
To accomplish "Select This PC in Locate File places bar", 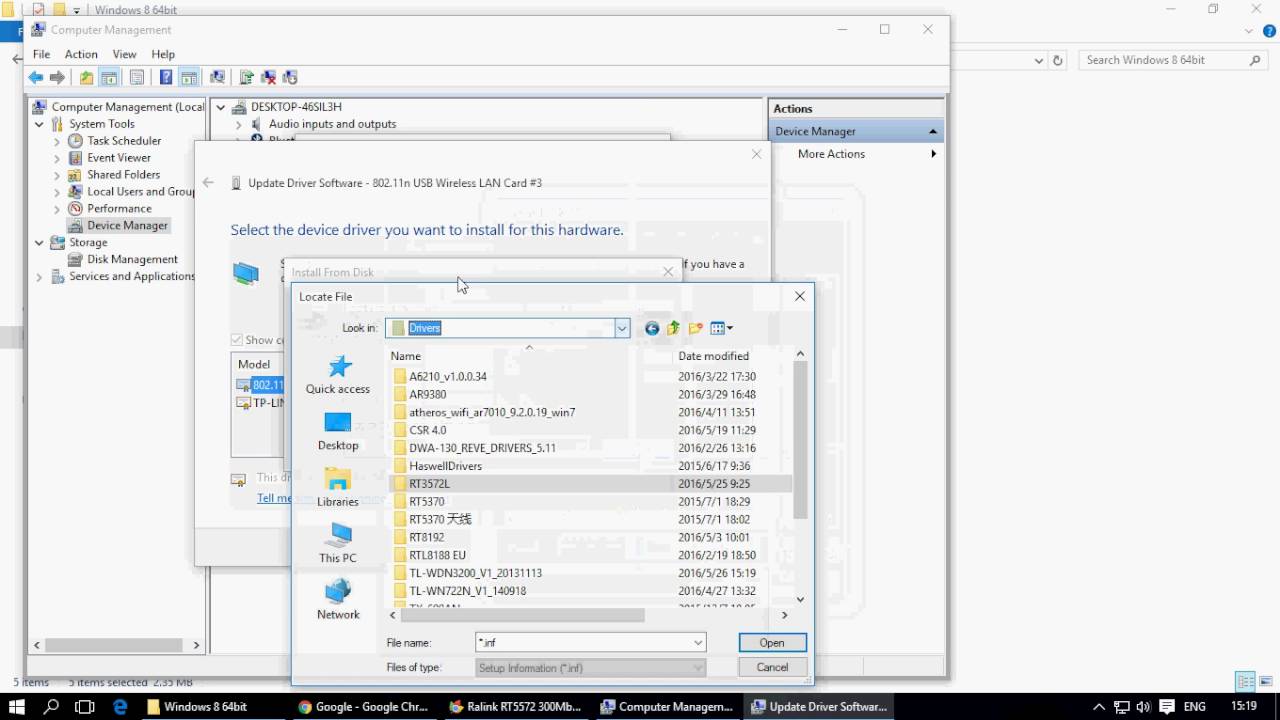I will pyautogui.click(x=338, y=544).
